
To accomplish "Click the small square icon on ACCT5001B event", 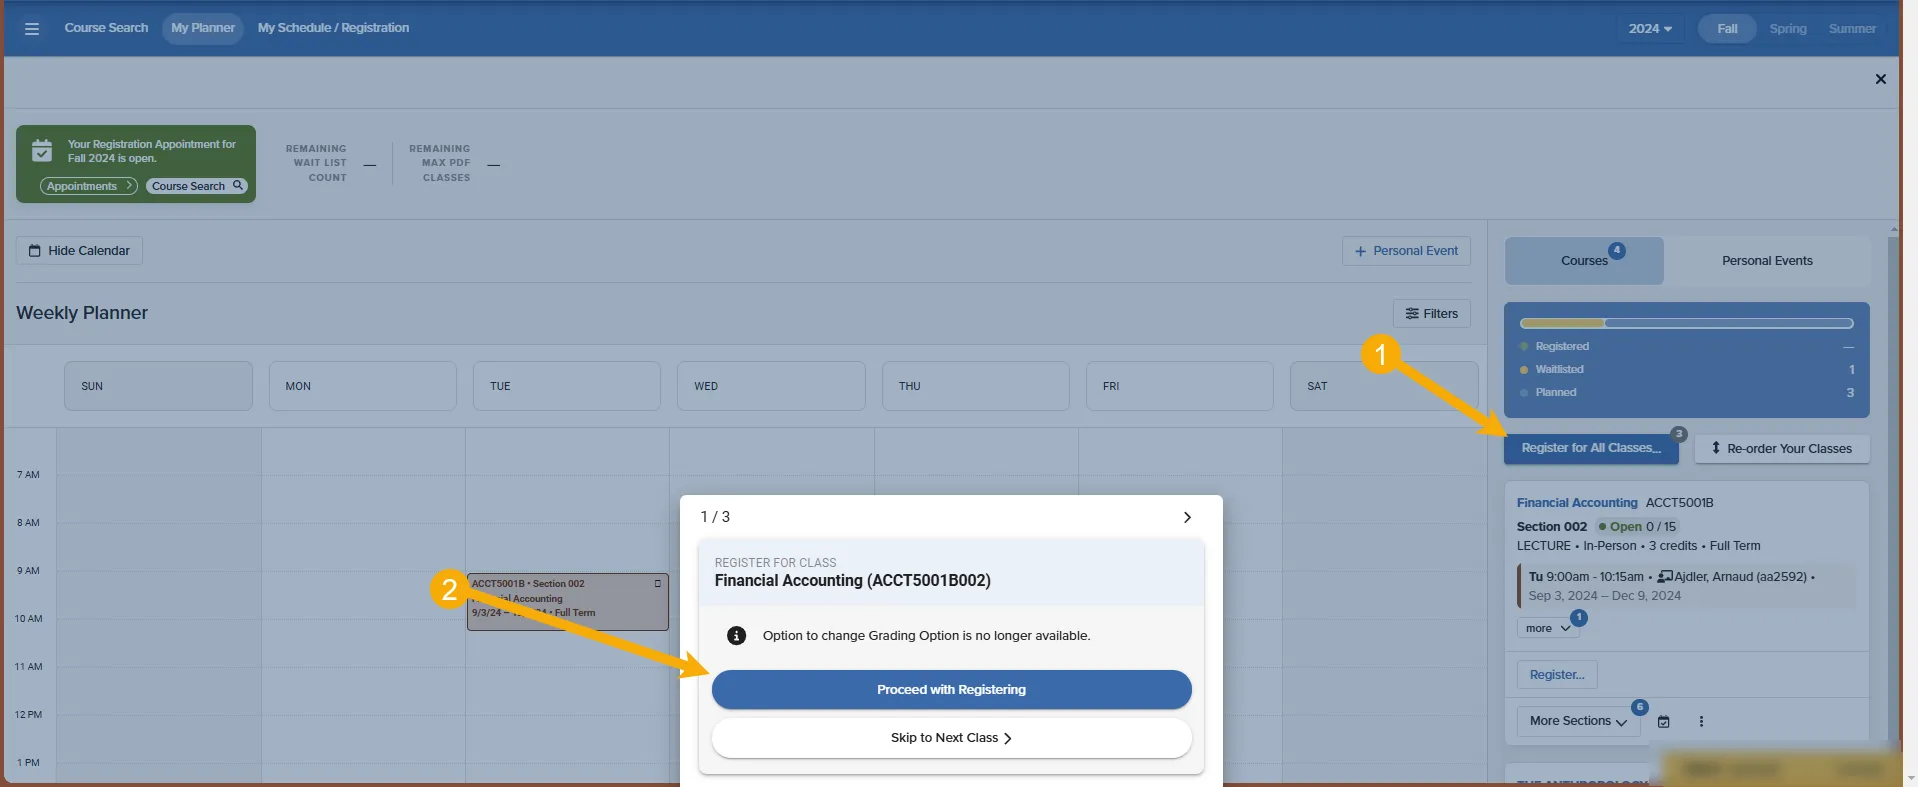I will (x=657, y=583).
